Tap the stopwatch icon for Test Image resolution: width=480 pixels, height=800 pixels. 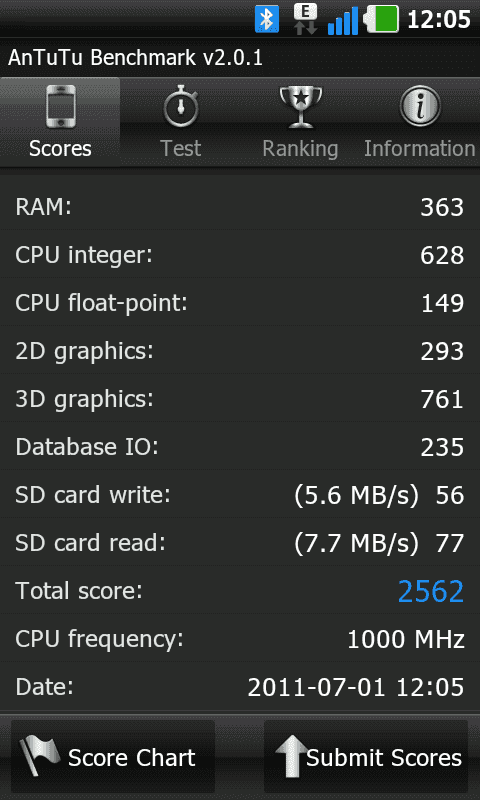[x=181, y=107]
